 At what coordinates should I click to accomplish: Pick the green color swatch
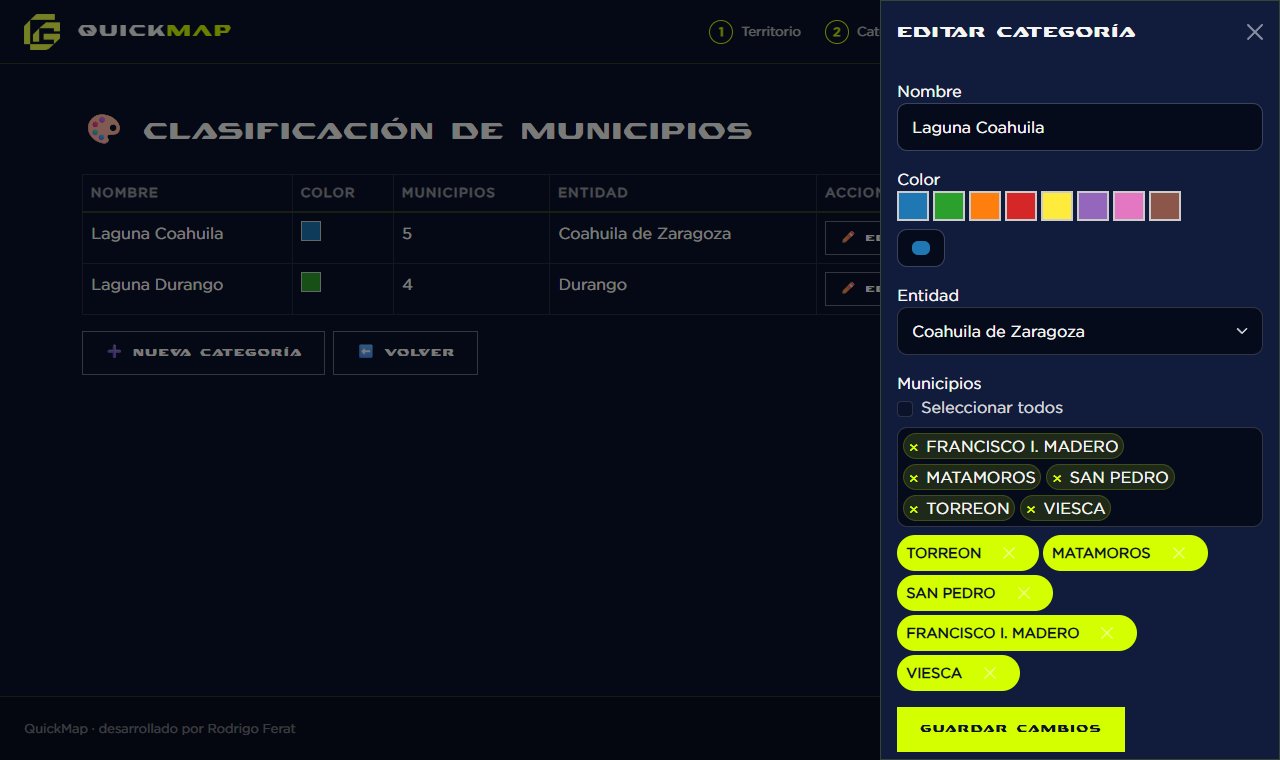coord(949,206)
